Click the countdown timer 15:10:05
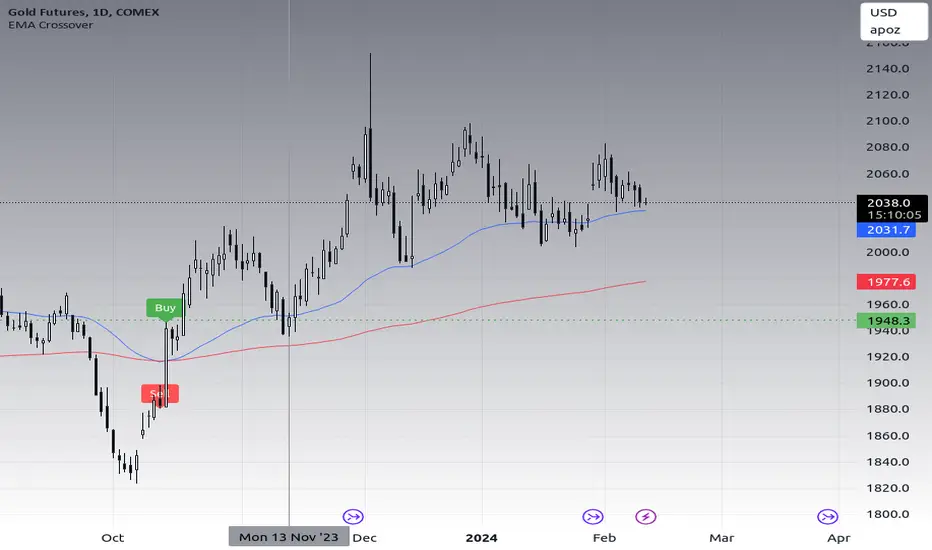932x550 pixels. click(x=894, y=215)
